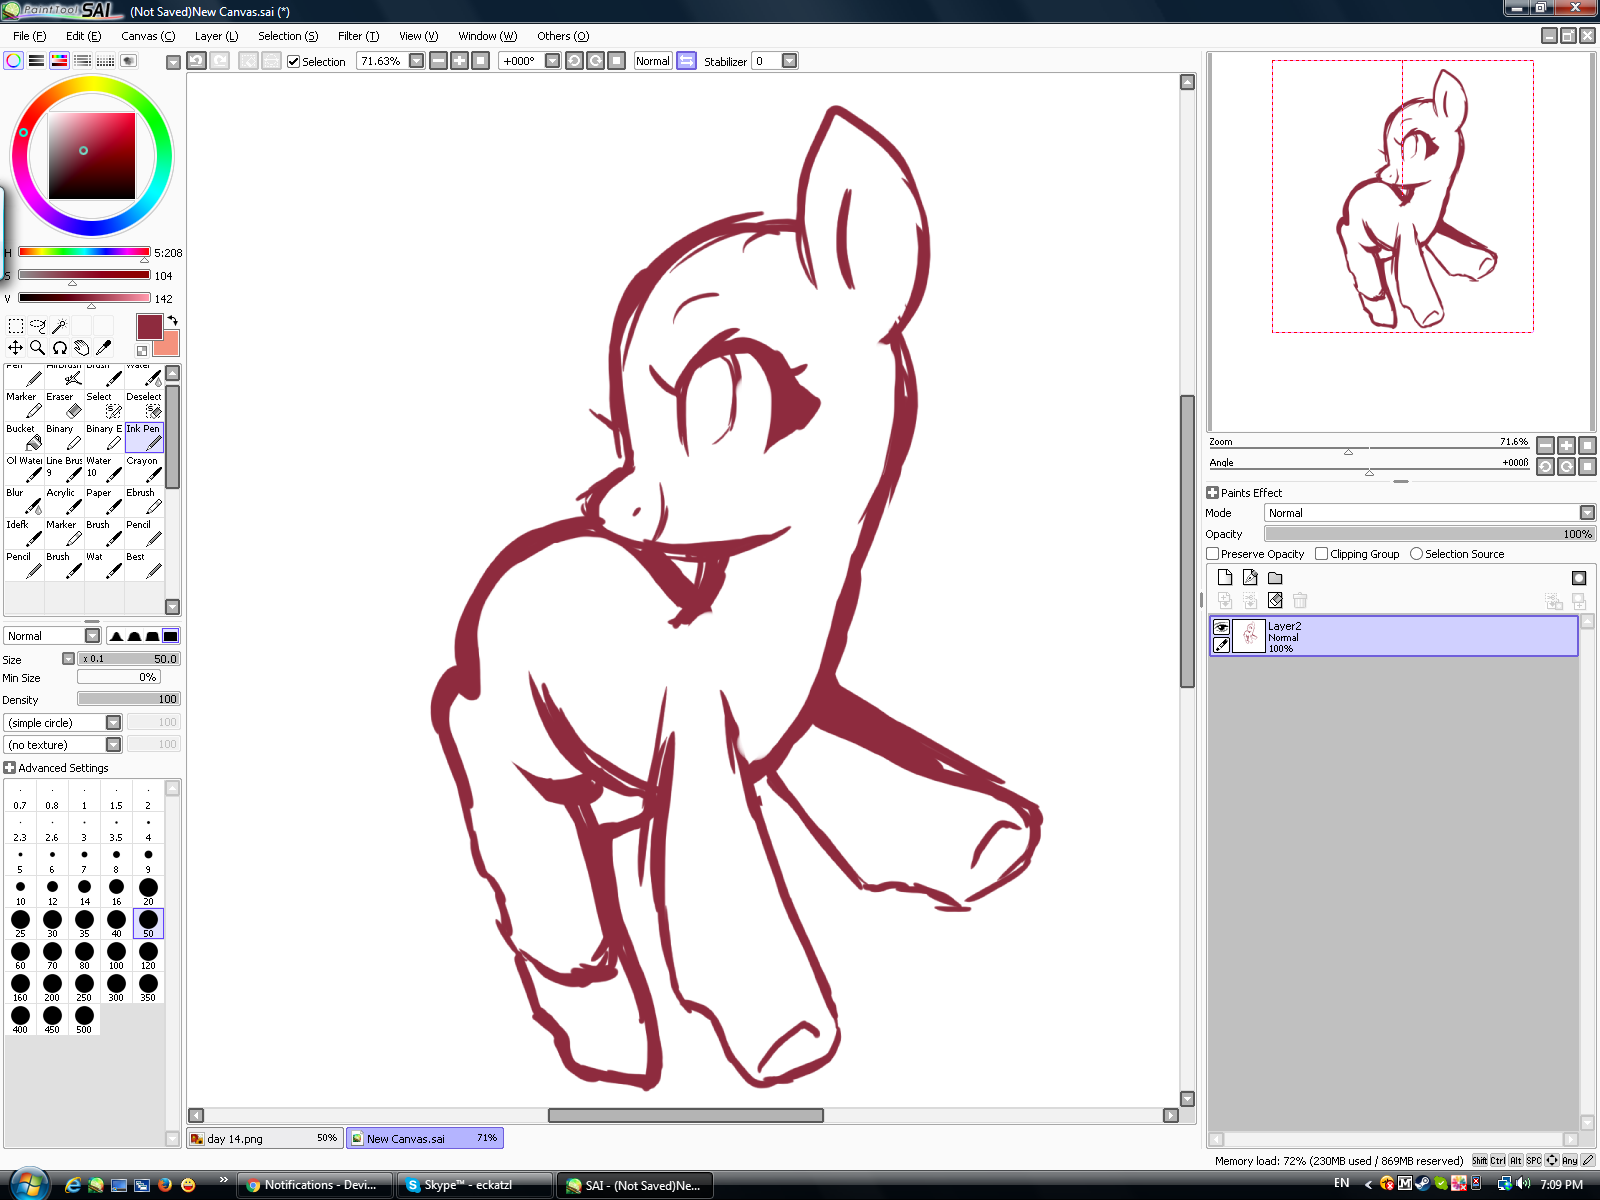Select the rectangular selection tool
Viewport: 1600px width, 1200px height.
point(16,326)
